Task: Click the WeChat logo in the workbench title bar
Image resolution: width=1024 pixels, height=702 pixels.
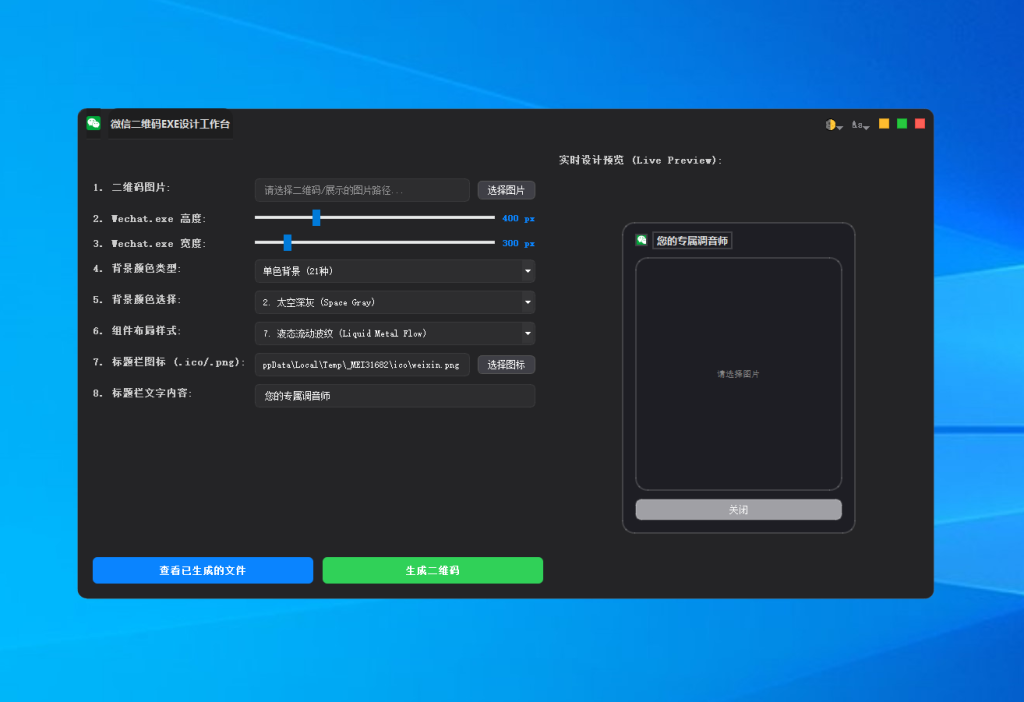Action: (x=93, y=123)
